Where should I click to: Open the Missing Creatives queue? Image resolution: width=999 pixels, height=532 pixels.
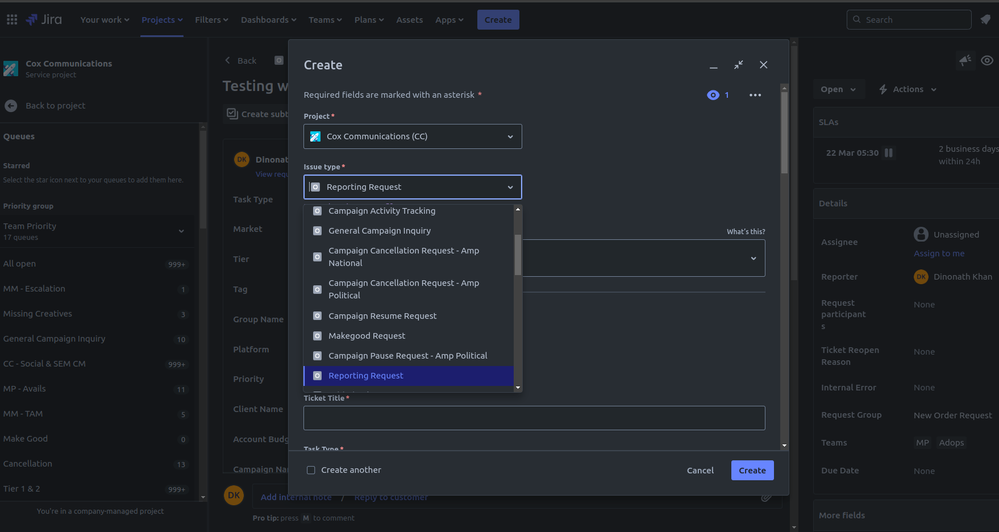[x=96, y=313]
